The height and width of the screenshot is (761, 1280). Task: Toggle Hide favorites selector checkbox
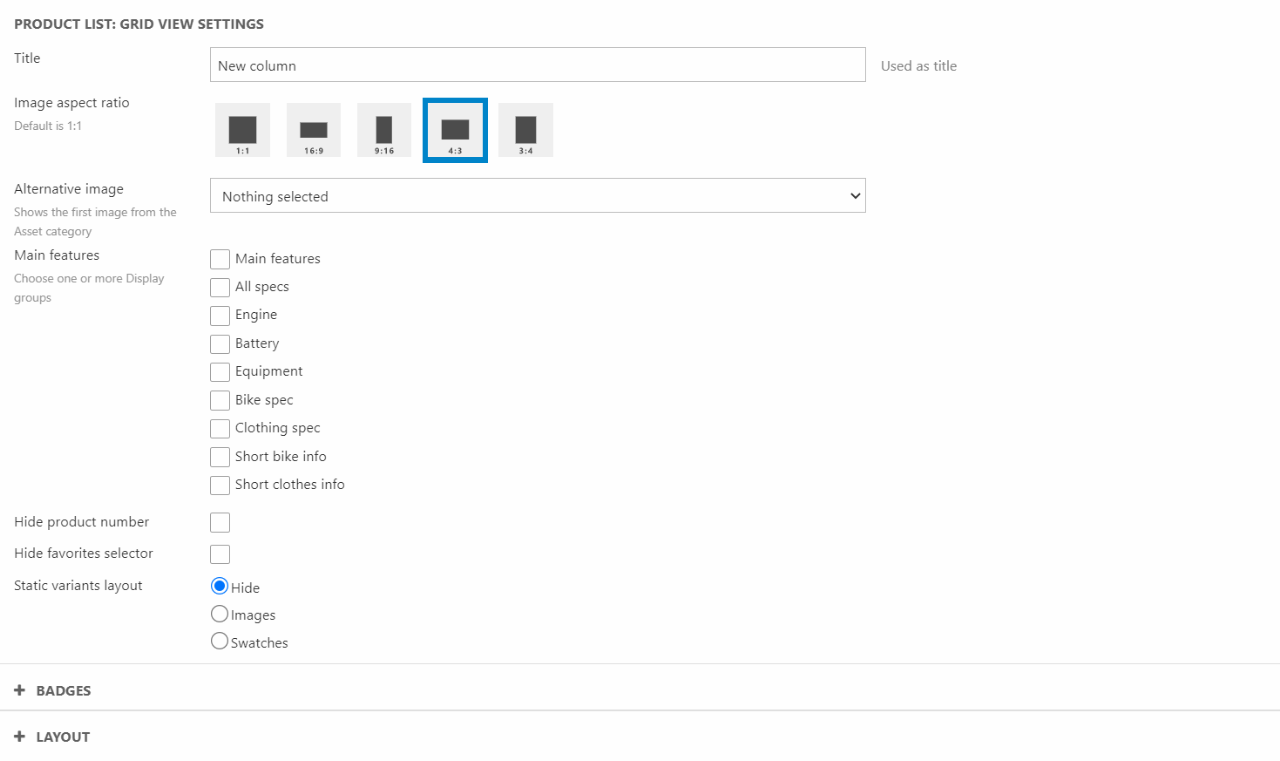pyautogui.click(x=220, y=554)
